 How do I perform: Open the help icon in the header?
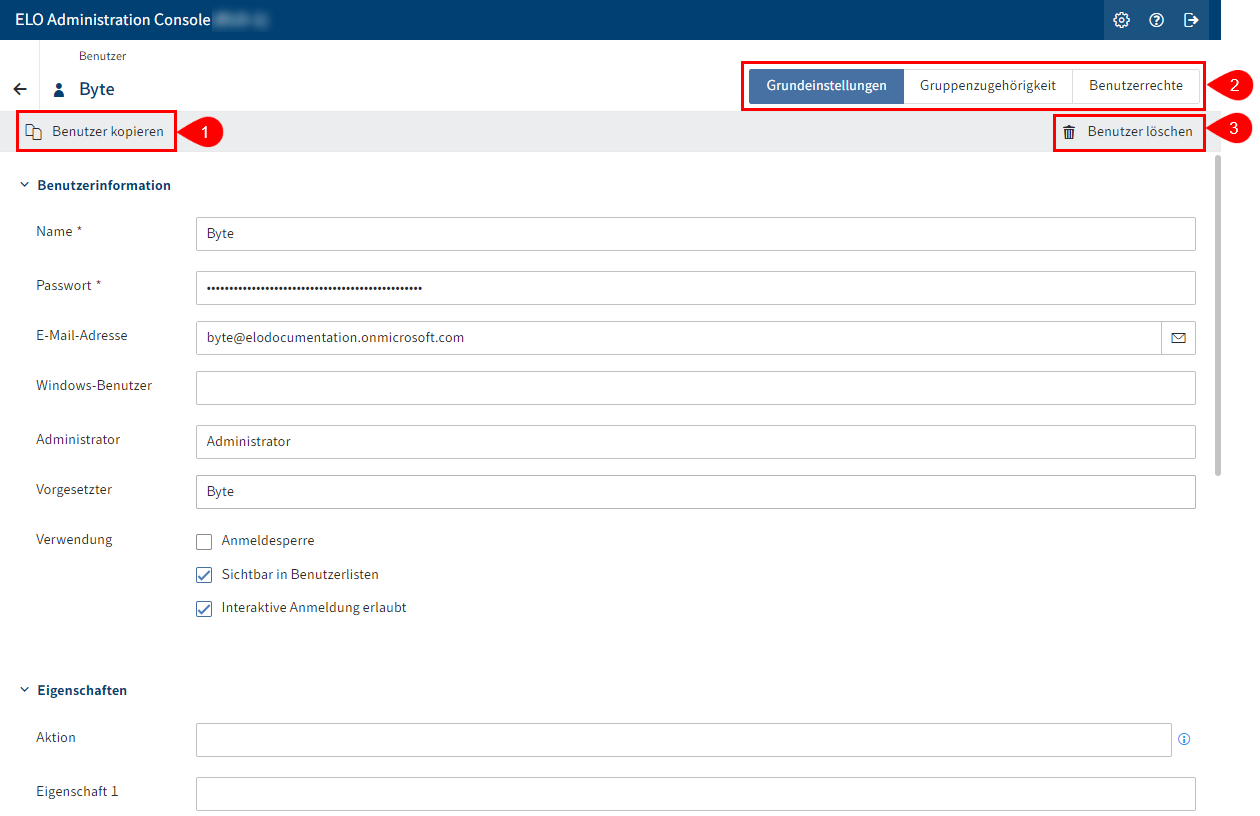coord(1157,20)
